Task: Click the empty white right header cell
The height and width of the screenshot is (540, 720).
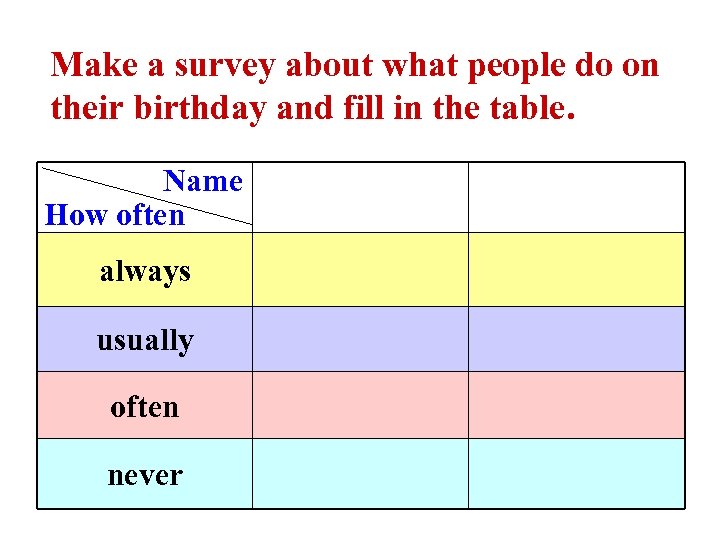Action: pyautogui.click(x=577, y=198)
